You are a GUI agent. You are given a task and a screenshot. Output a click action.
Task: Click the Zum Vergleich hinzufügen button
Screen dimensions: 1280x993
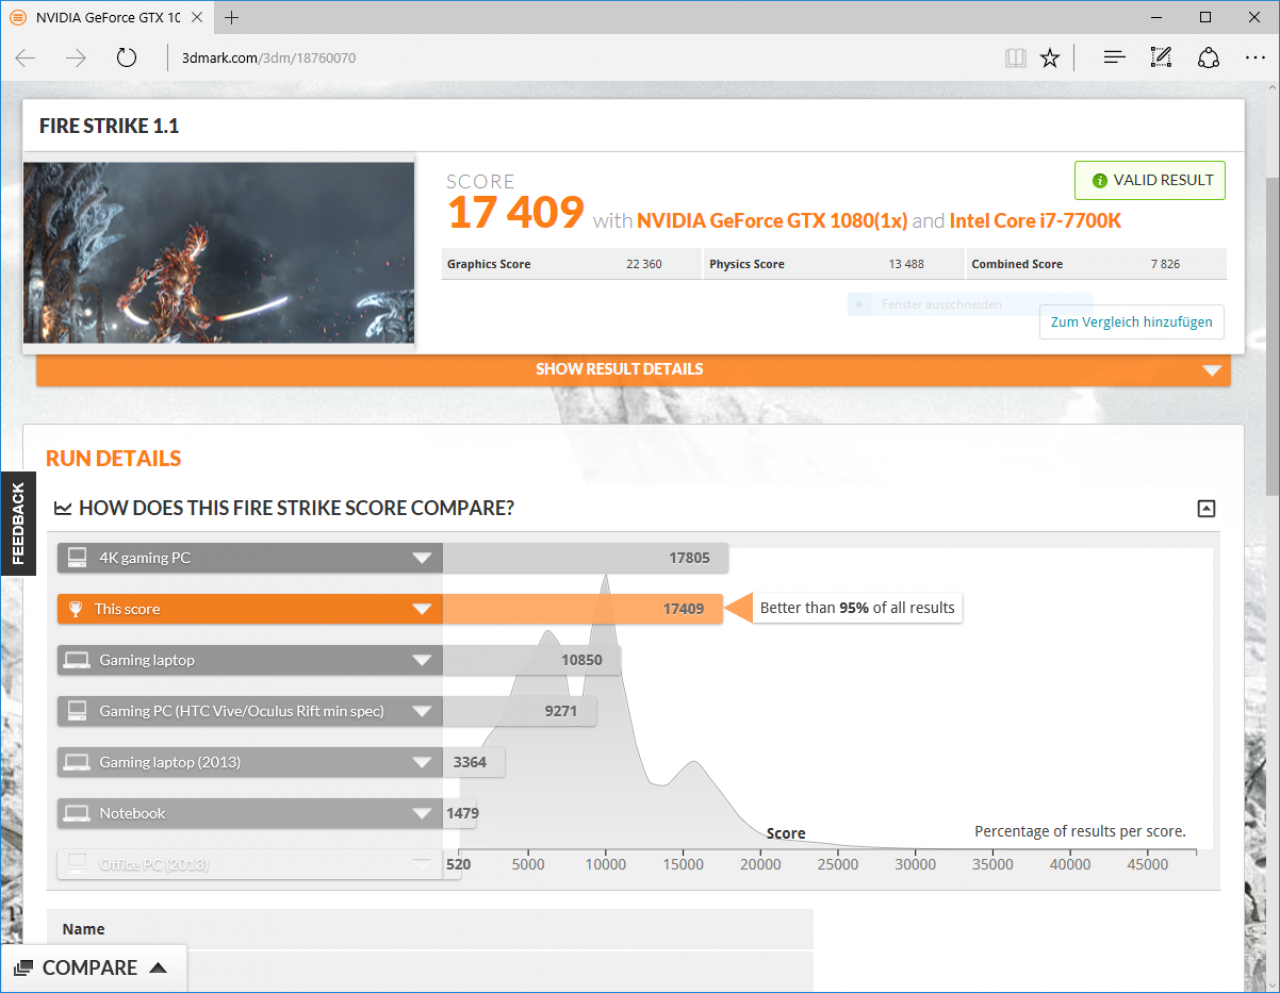point(1131,322)
